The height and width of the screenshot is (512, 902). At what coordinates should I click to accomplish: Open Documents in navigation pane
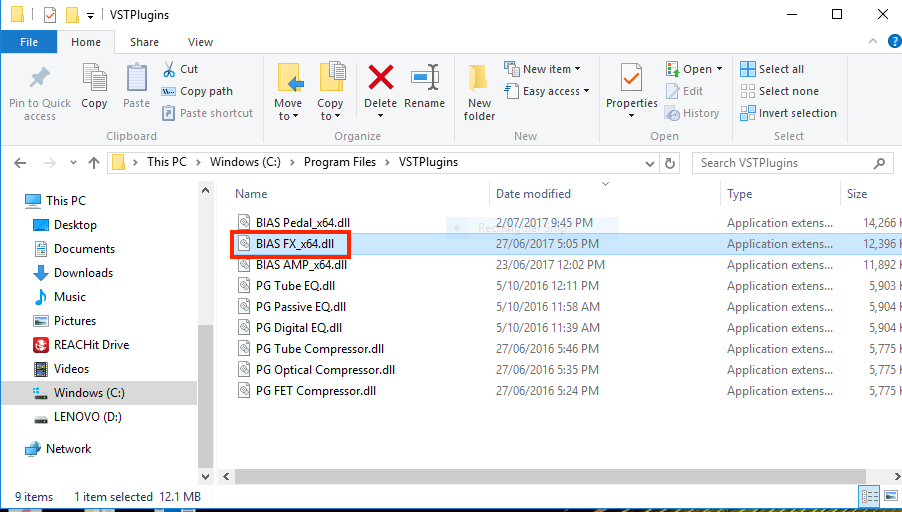click(x=74, y=249)
